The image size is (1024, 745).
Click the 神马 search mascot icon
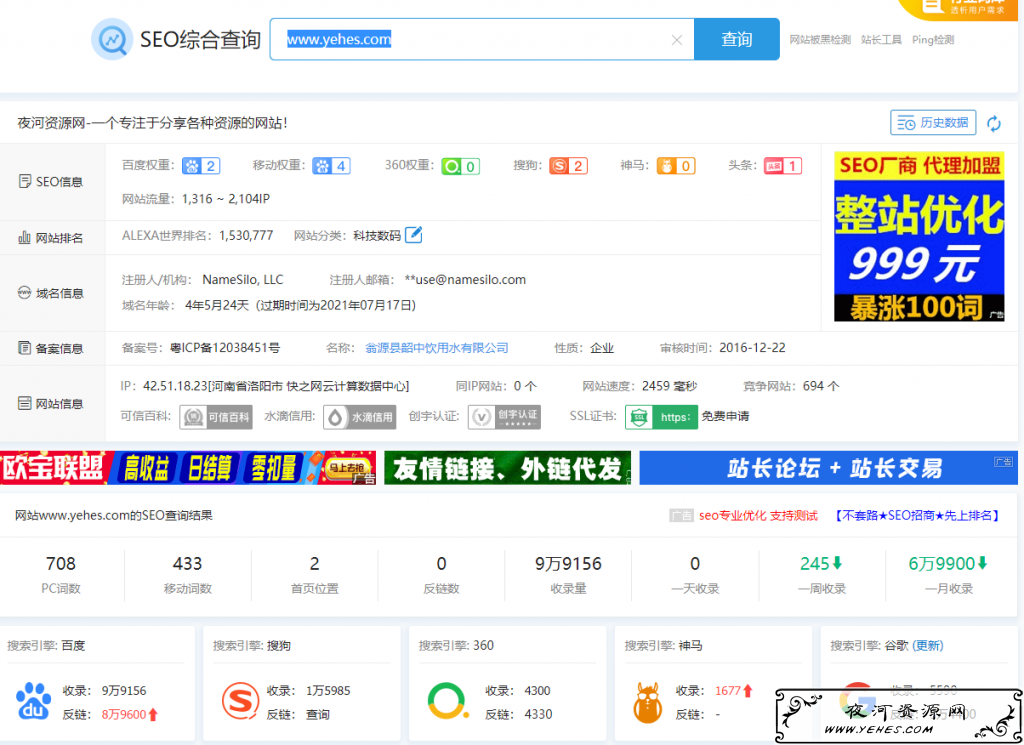pos(648,703)
